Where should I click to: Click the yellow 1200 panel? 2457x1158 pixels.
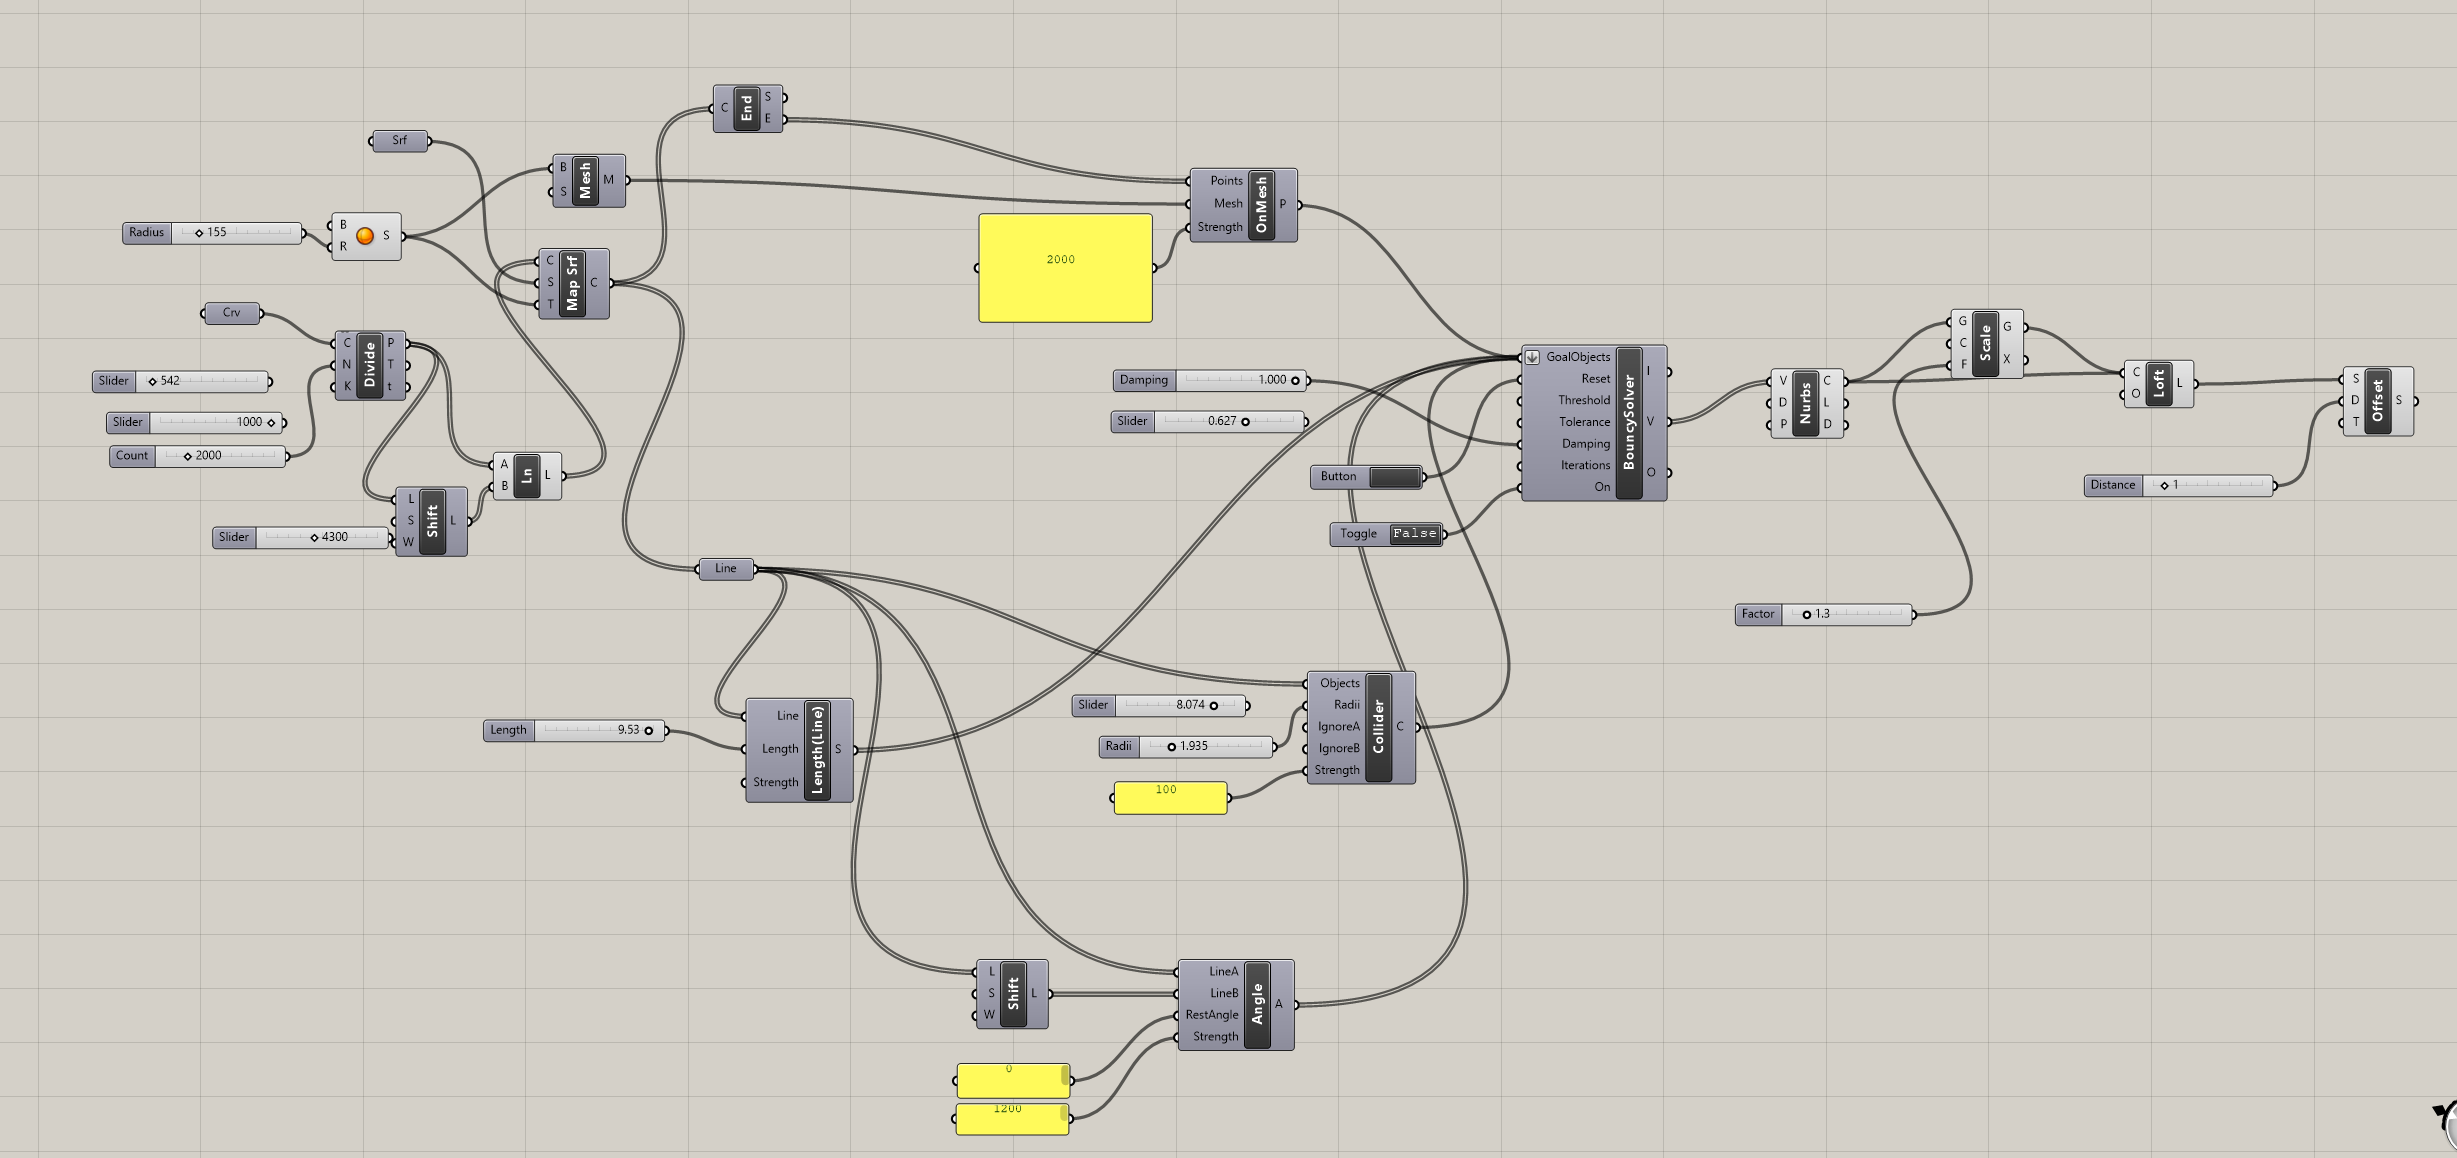click(x=1011, y=1119)
